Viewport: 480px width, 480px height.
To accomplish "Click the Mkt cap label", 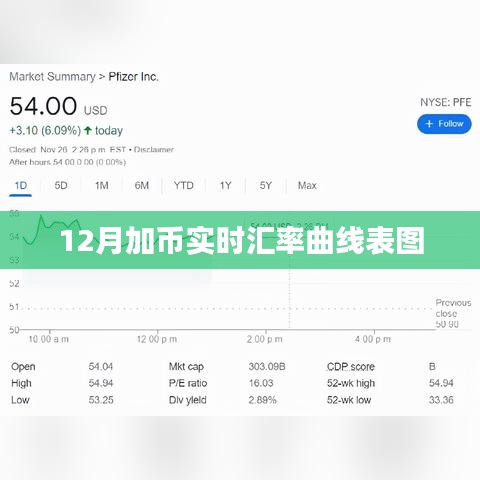I will [x=186, y=367].
